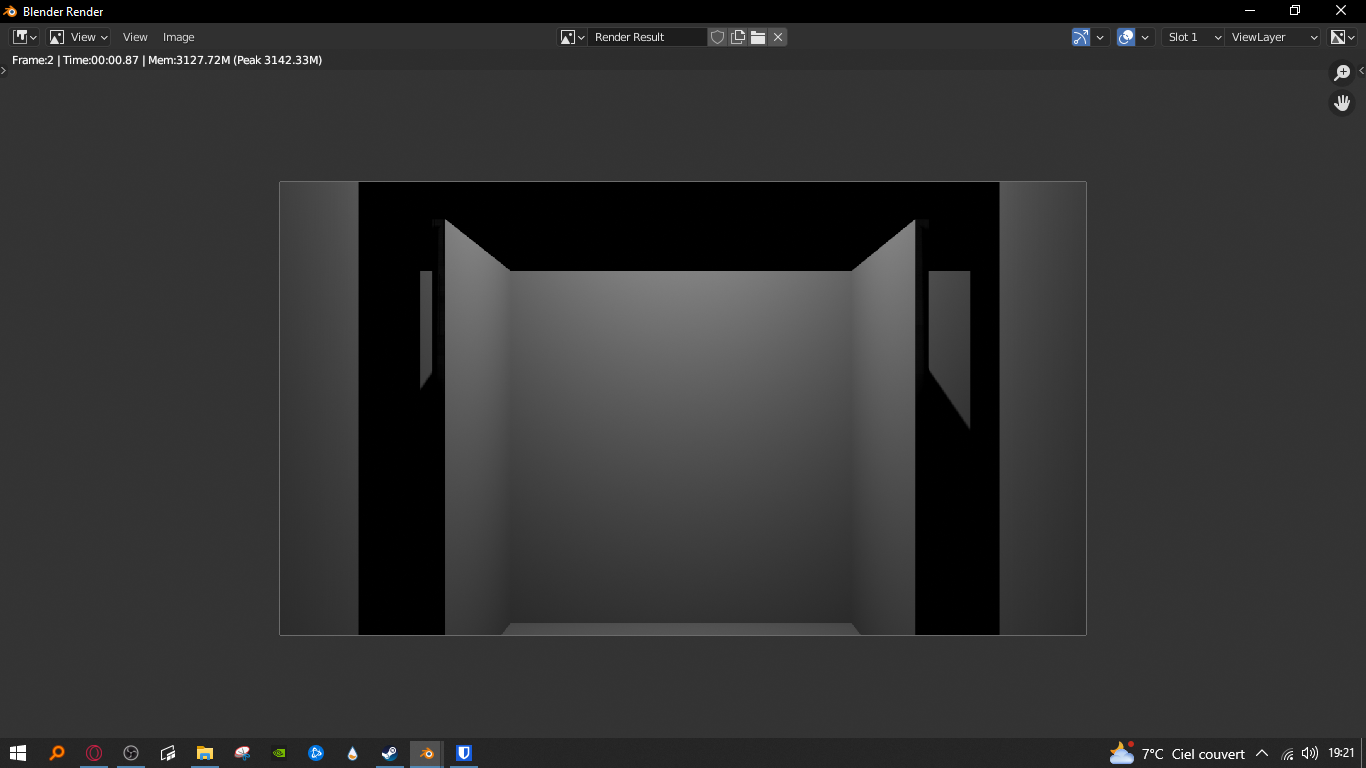Open the Windows Start menu
The image size is (1366, 768).
pyautogui.click(x=18, y=753)
